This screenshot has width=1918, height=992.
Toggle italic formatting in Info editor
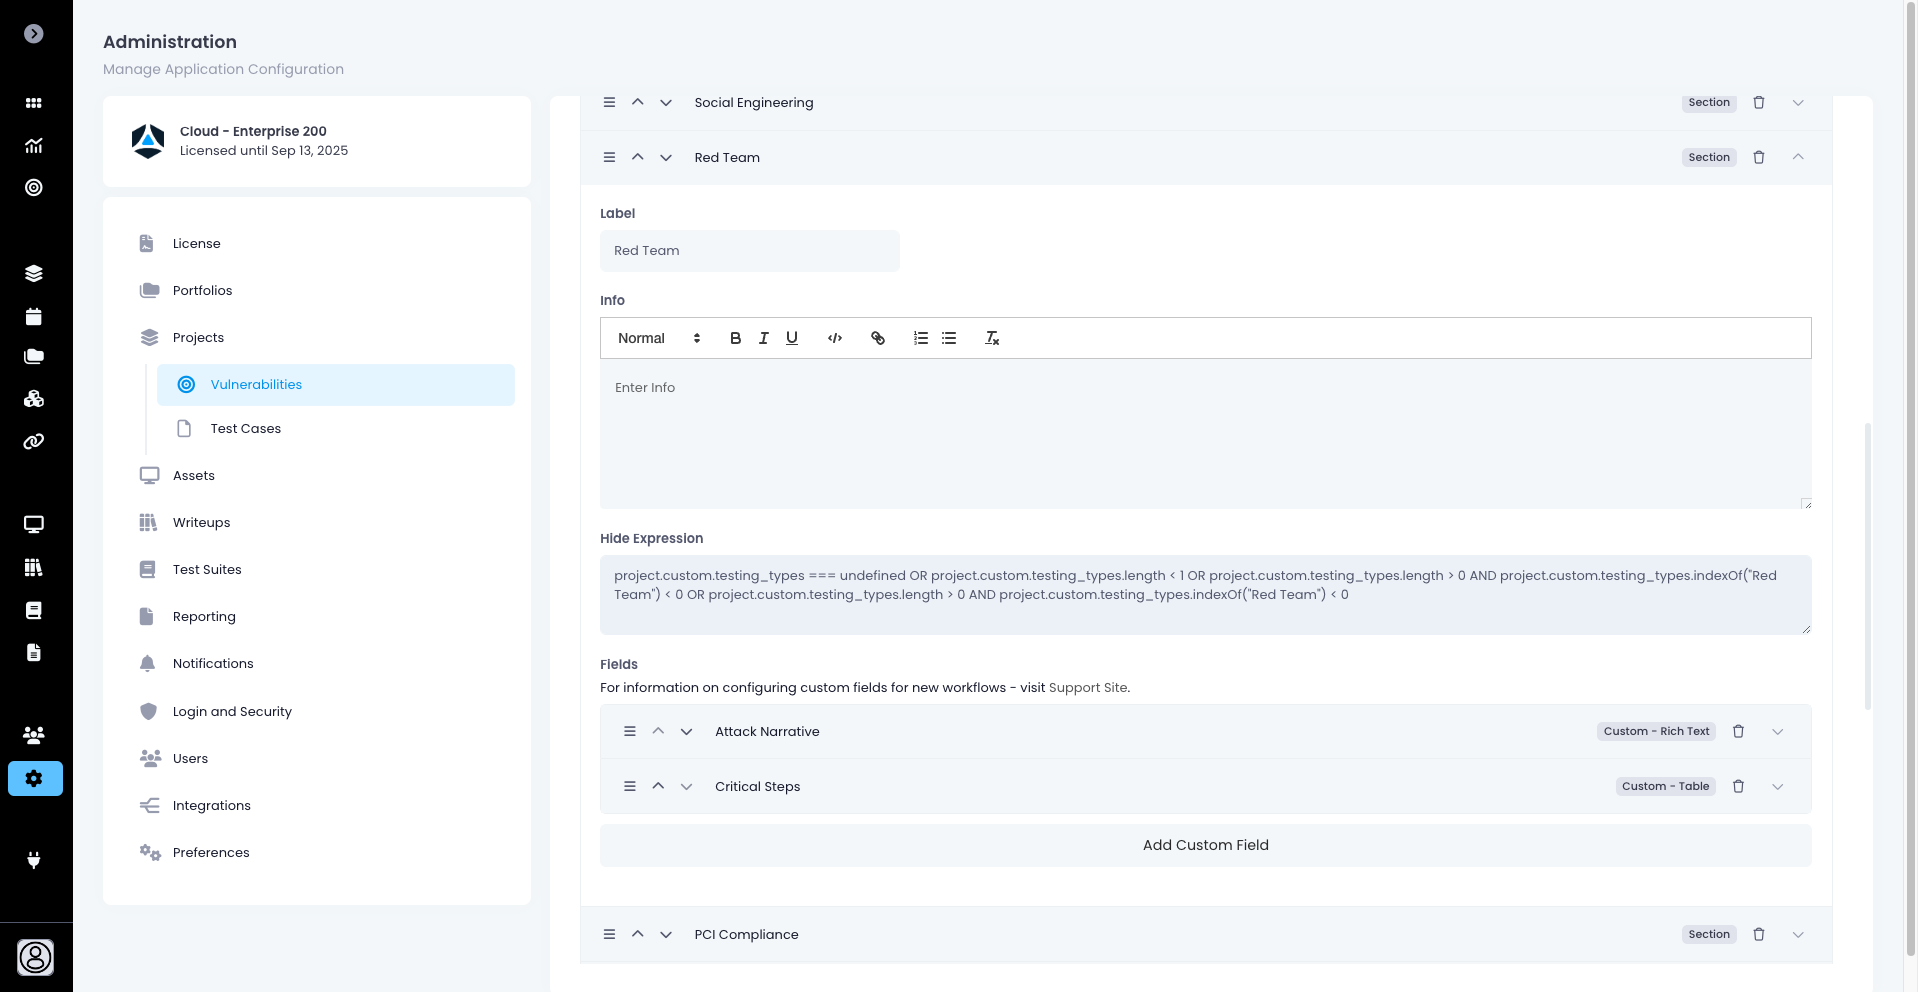(764, 338)
